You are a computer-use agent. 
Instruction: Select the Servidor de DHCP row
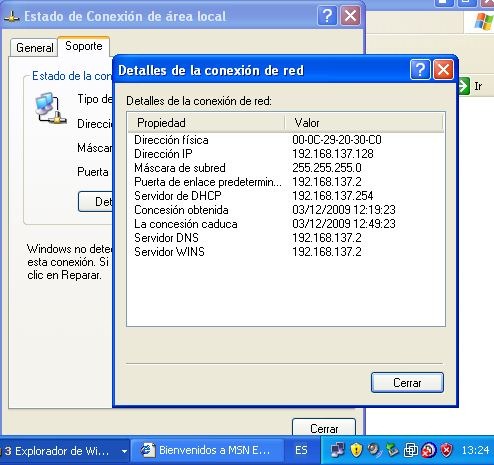pyautogui.click(x=286, y=196)
